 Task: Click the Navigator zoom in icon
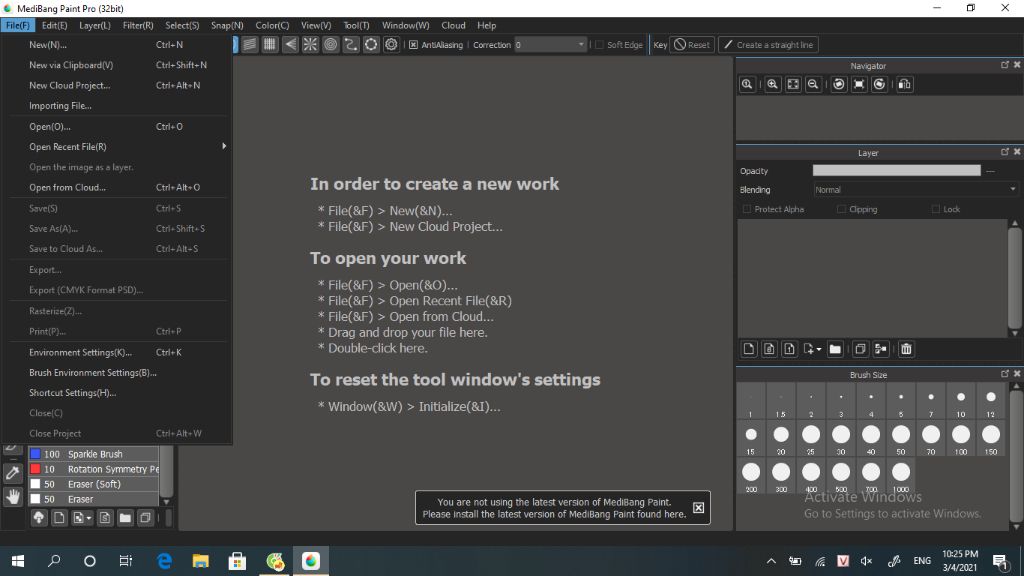pyautogui.click(x=773, y=84)
